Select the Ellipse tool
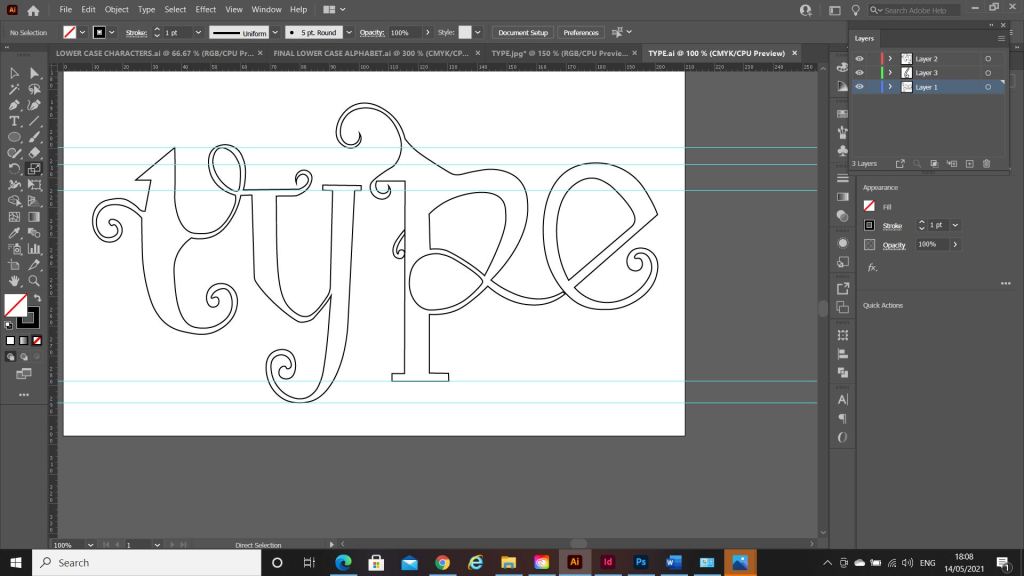 (15, 137)
